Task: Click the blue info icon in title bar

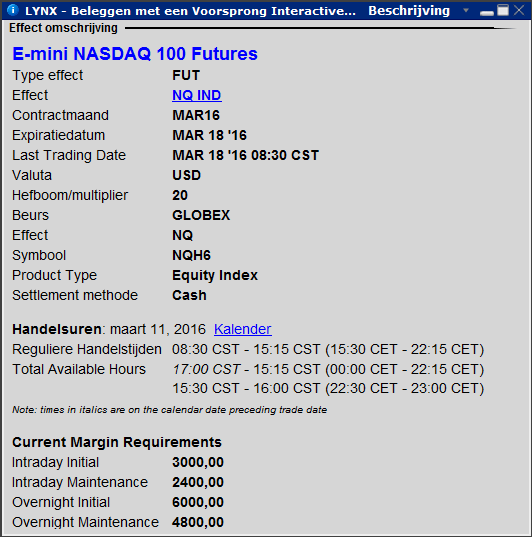Action: [x=13, y=10]
